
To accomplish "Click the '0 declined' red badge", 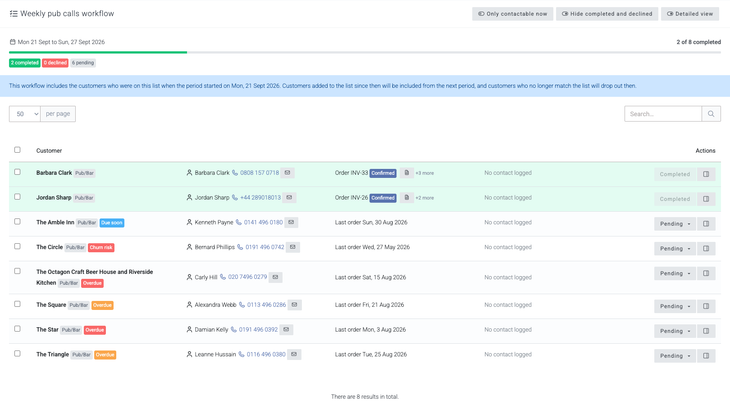I will tap(55, 63).
